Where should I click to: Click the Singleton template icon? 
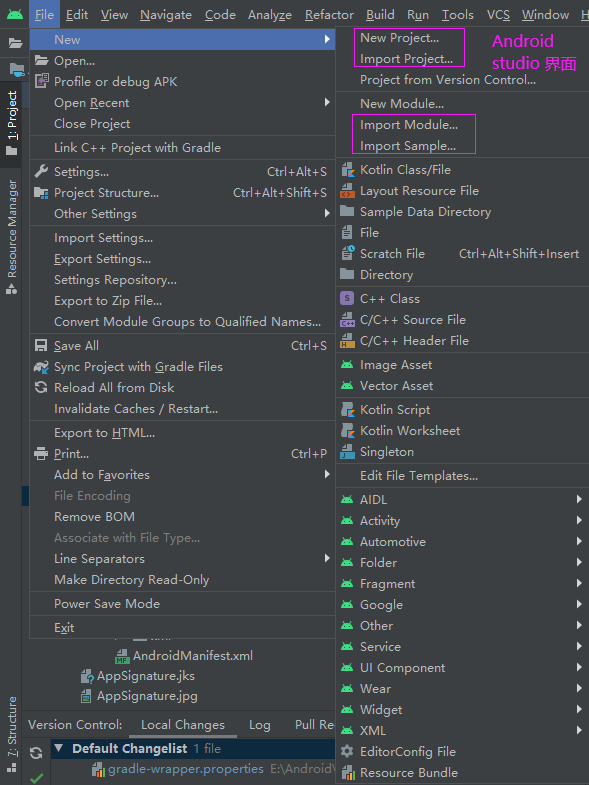click(x=348, y=452)
